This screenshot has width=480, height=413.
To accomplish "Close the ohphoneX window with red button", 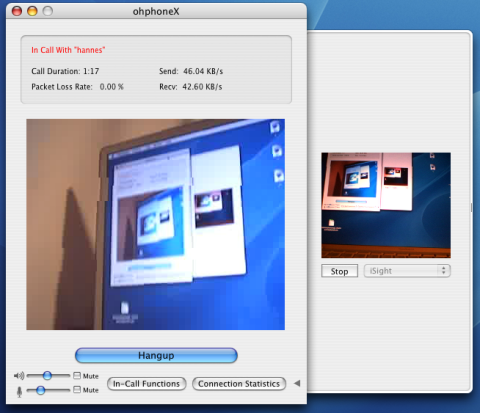I will (17, 11).
